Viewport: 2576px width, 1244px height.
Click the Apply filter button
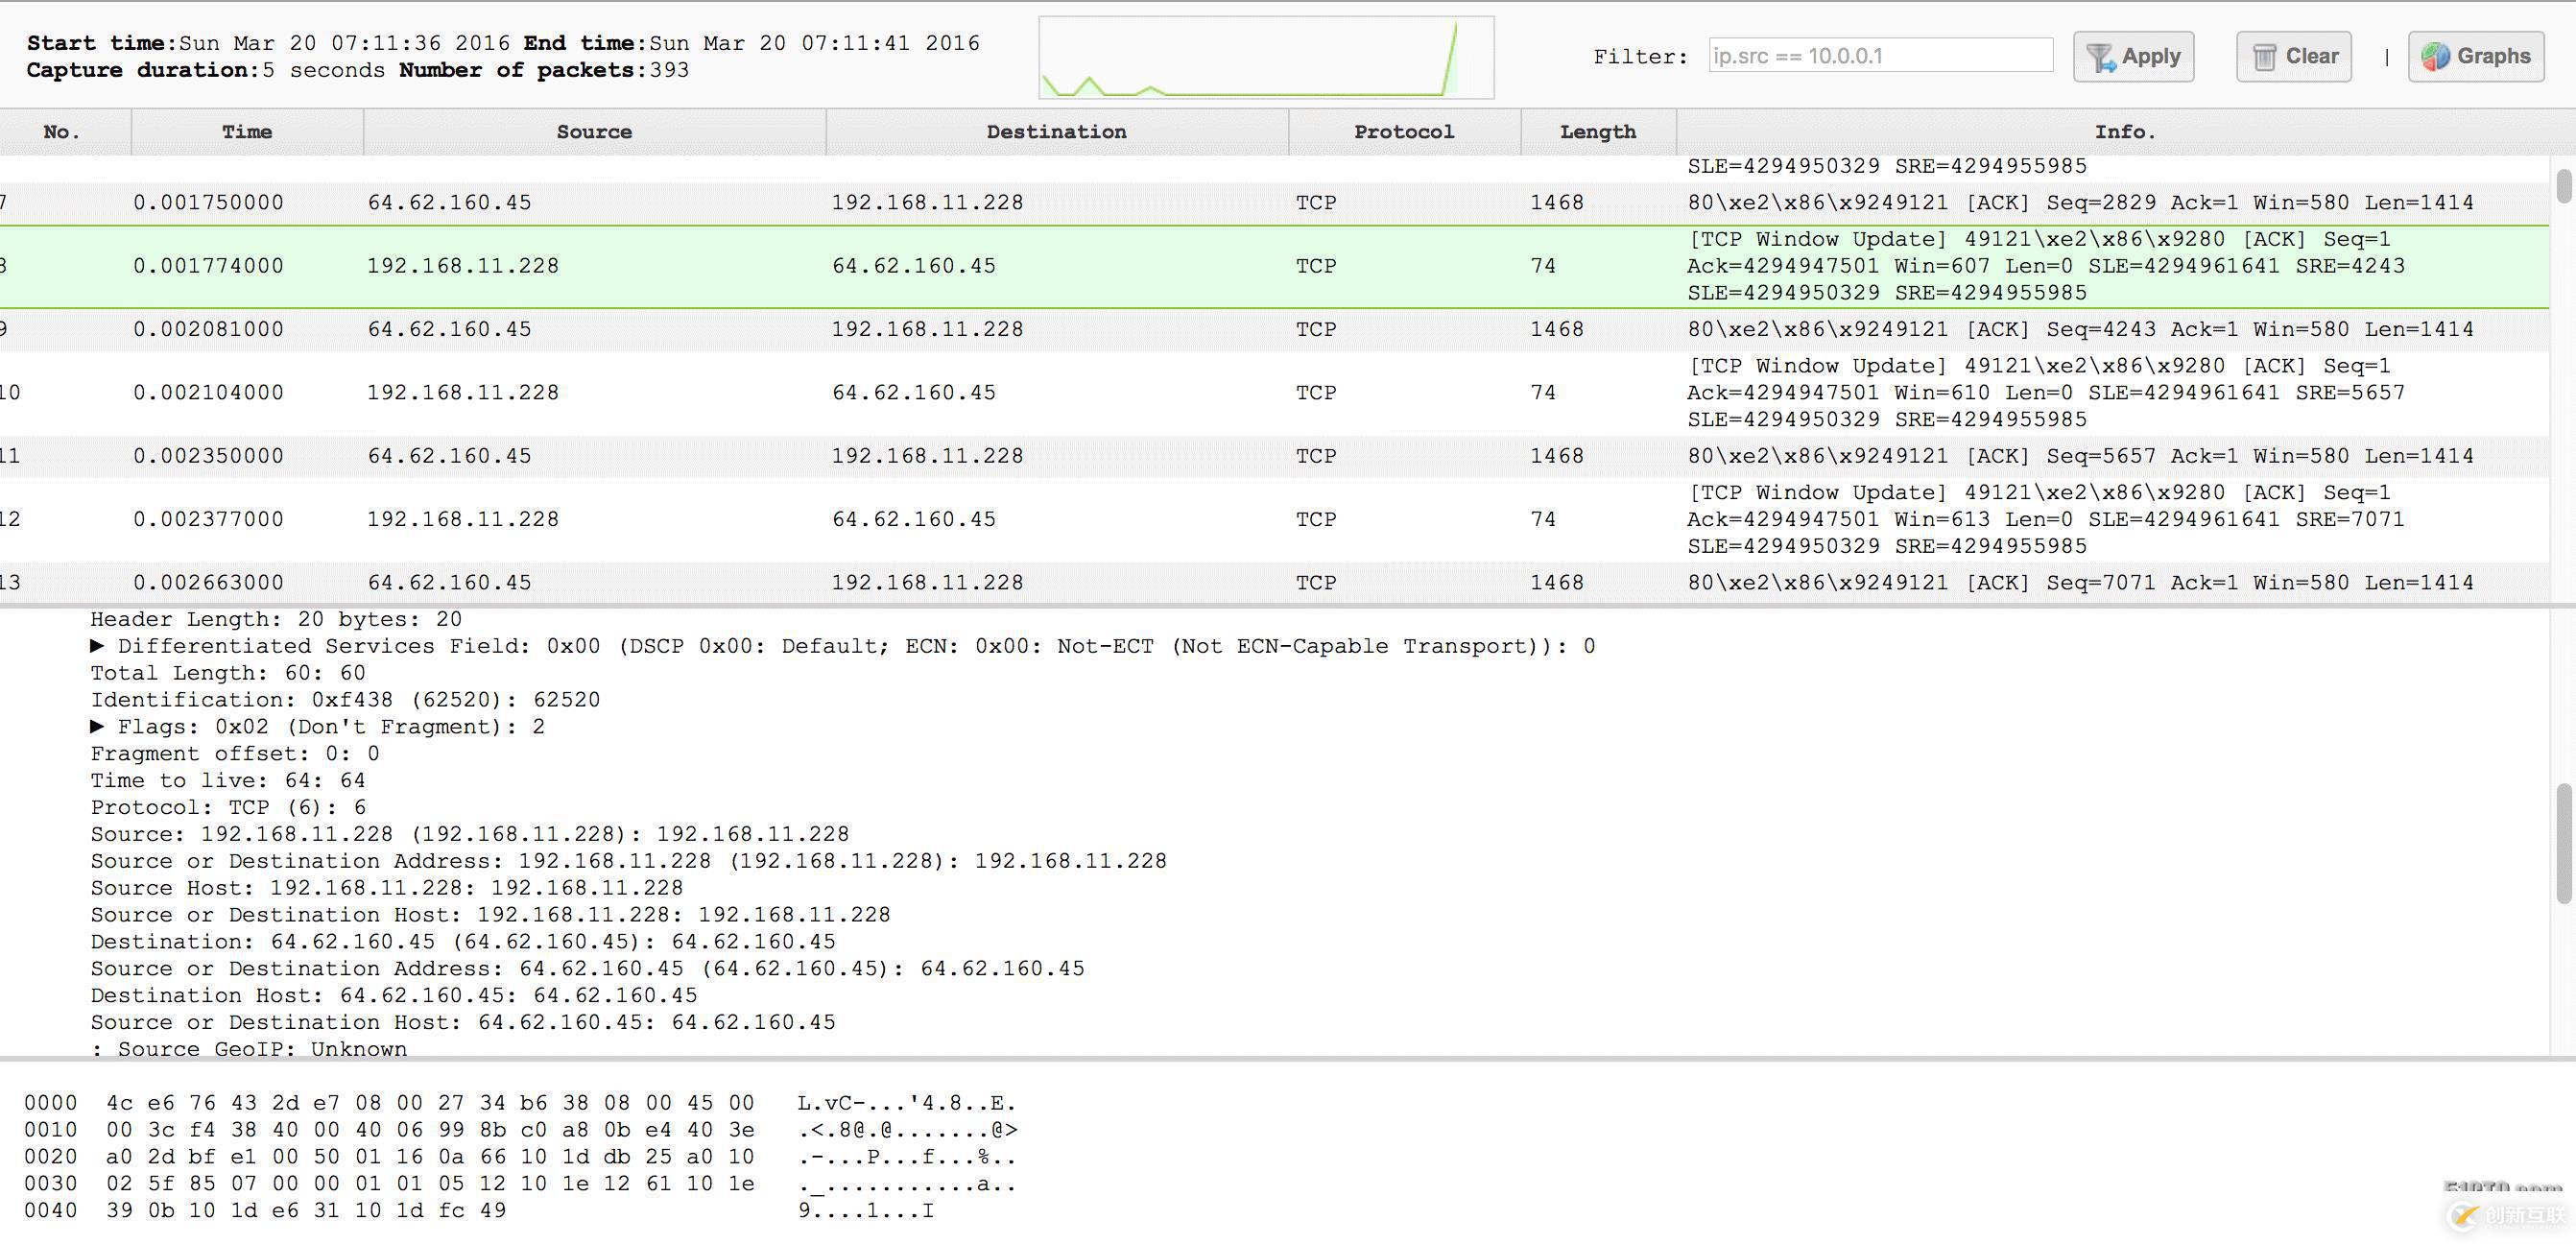coord(2133,56)
